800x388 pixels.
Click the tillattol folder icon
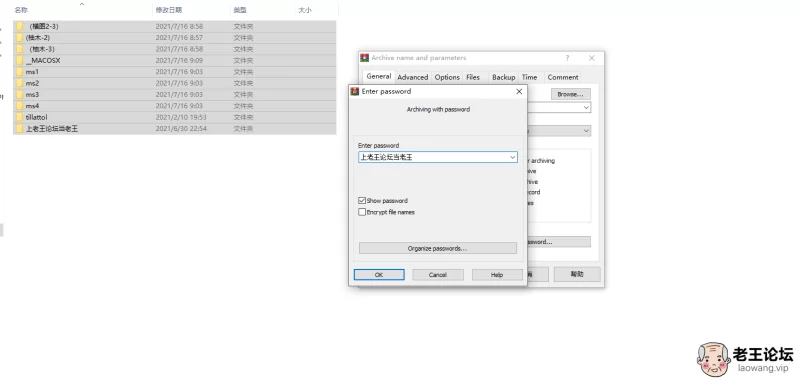click(x=20, y=117)
